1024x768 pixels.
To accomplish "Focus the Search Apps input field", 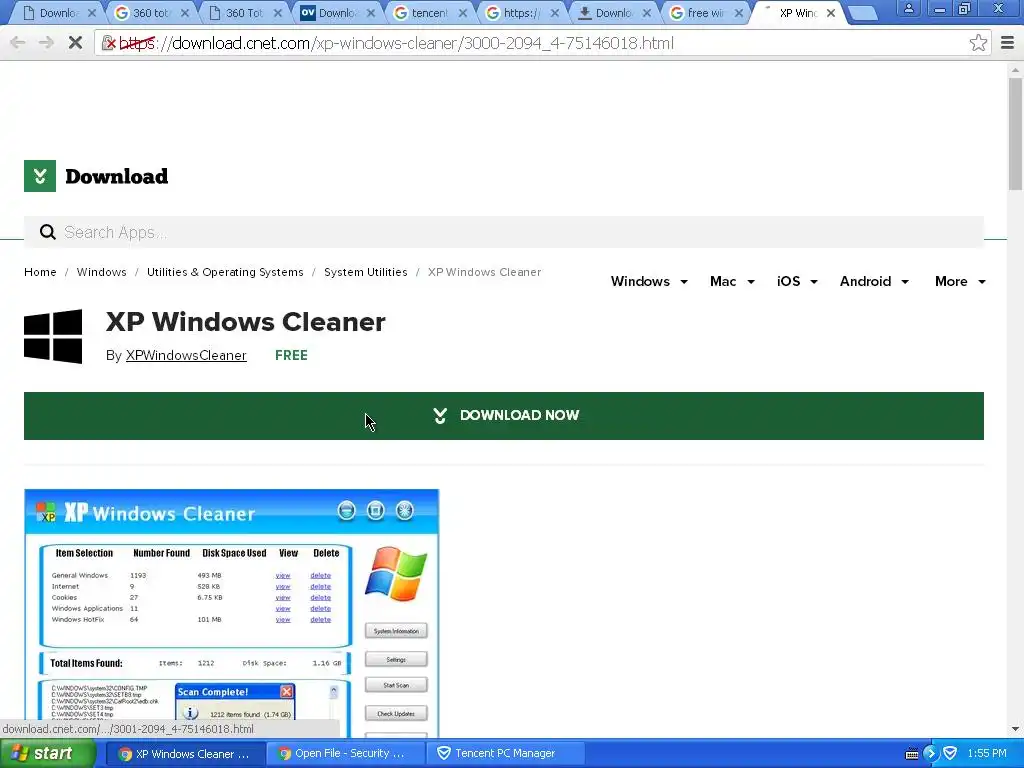I will click(504, 232).
